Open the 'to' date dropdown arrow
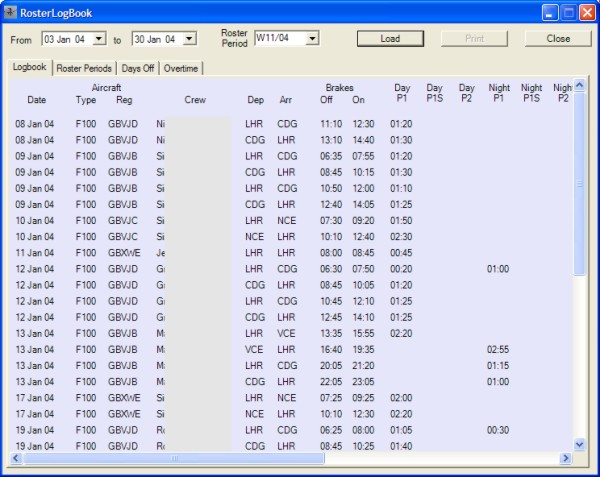Viewport: 600px width, 477px height. (189, 39)
